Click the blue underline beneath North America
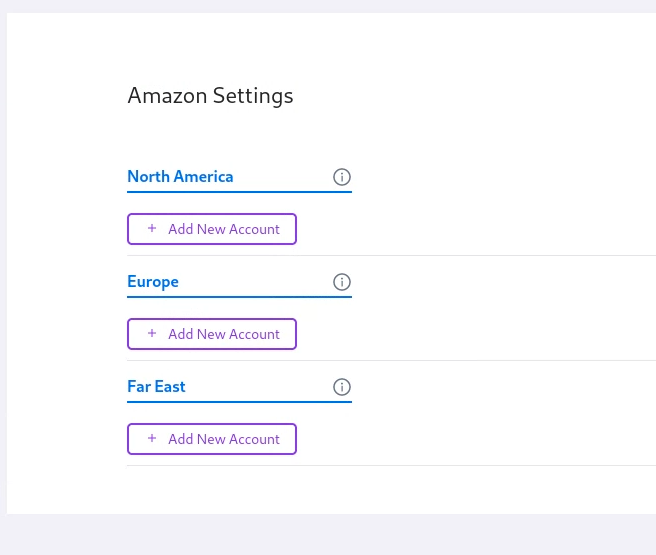 pyautogui.click(x=239, y=192)
